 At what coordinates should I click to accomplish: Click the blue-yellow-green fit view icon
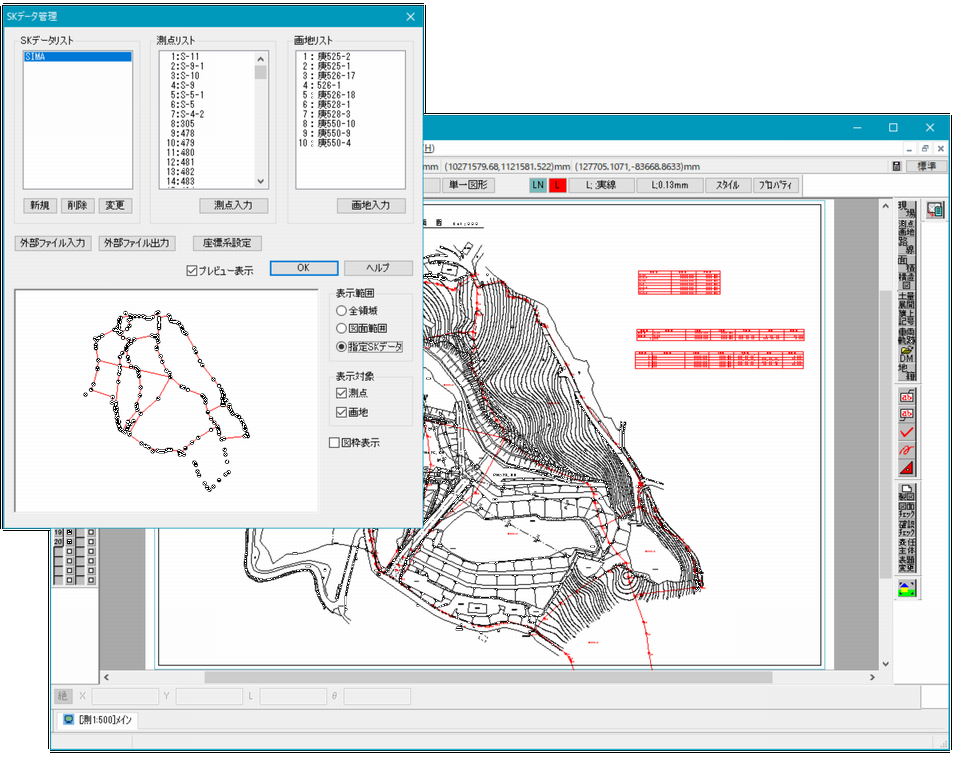(907, 589)
